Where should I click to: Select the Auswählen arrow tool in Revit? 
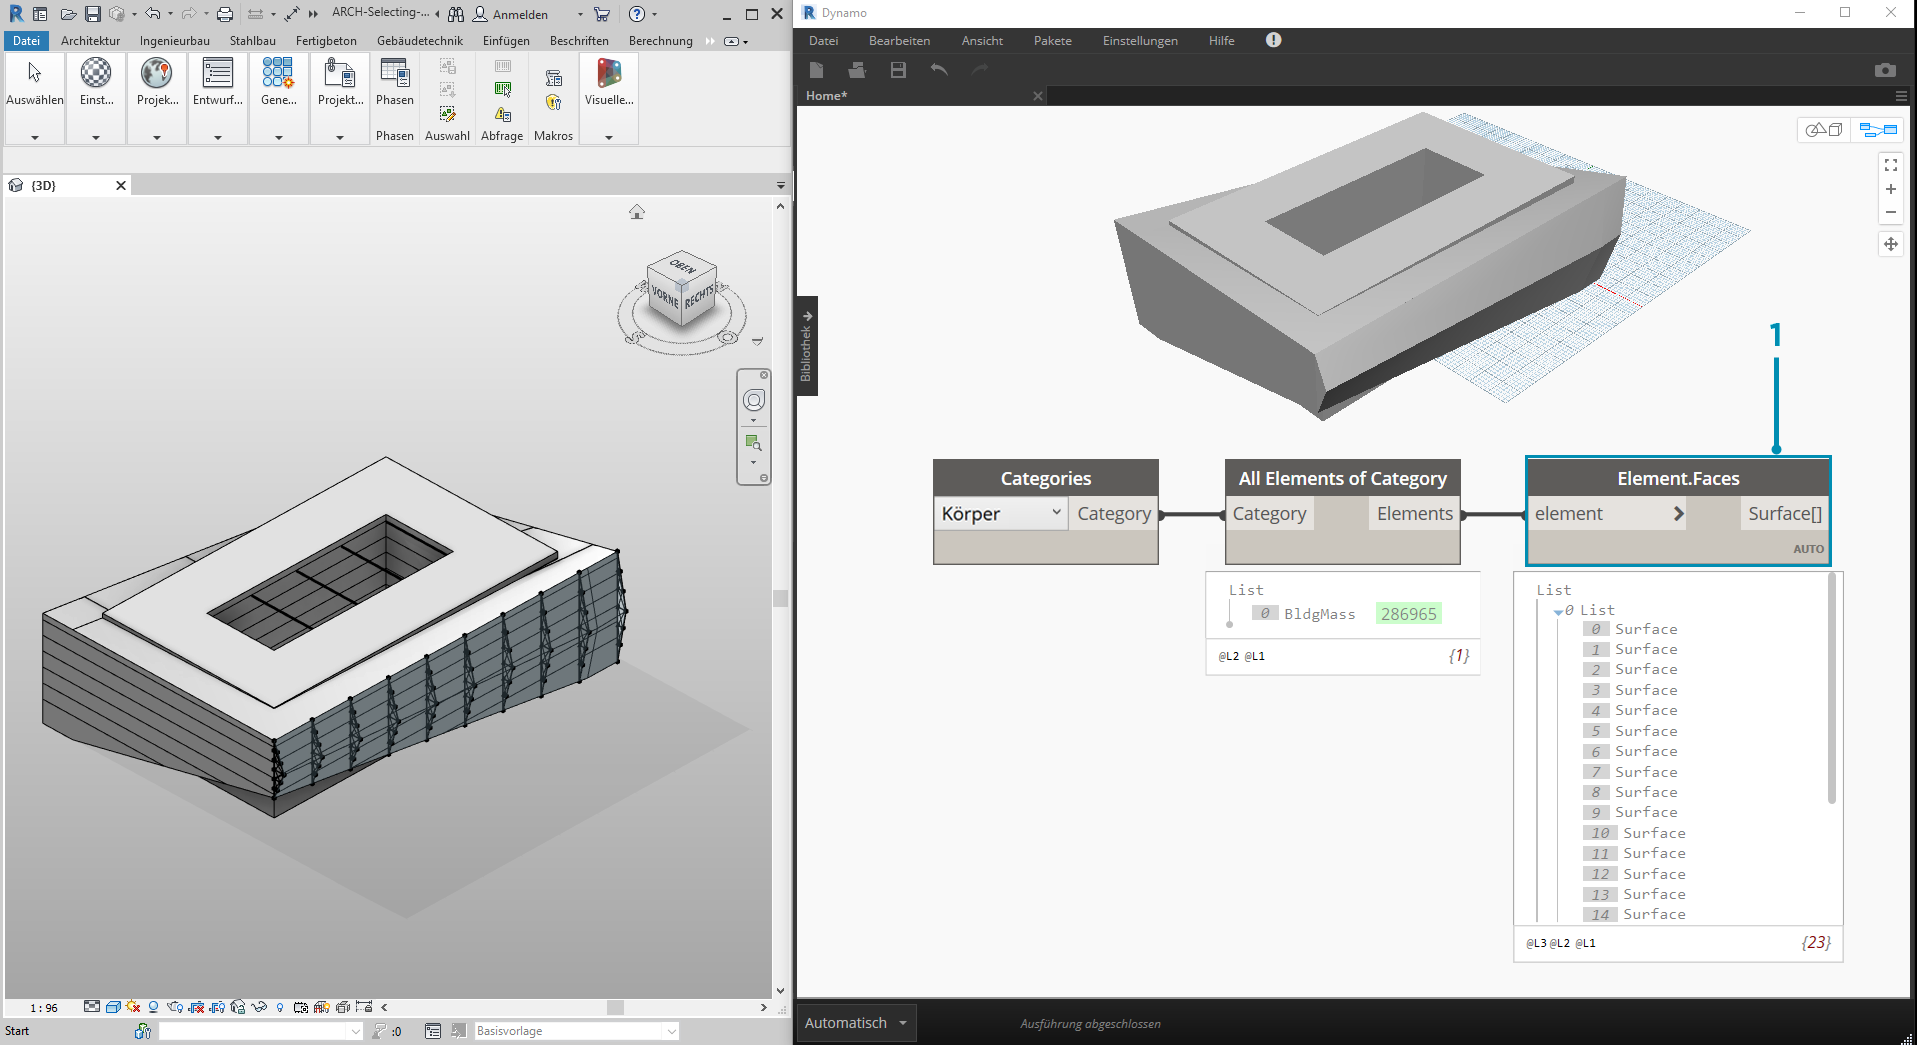35,73
